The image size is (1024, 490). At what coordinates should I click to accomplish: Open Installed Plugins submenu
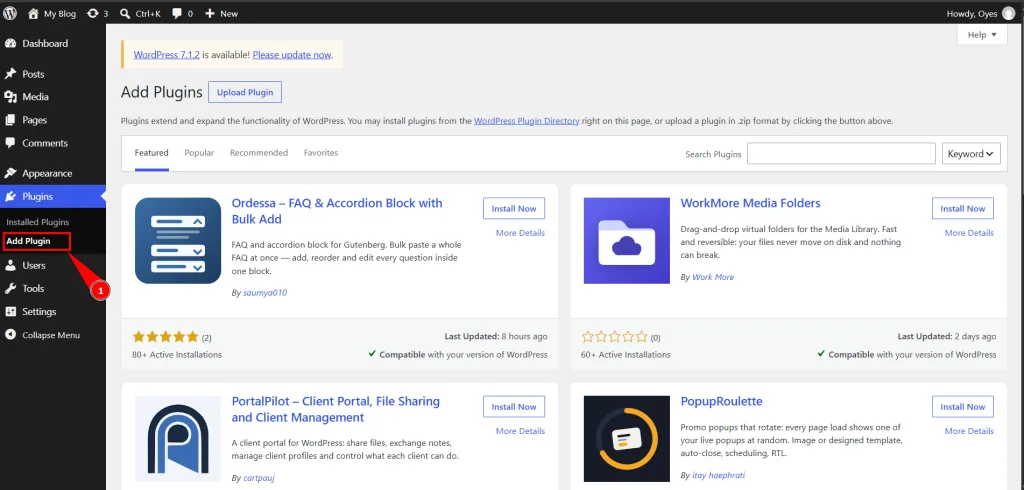pyautogui.click(x=38, y=222)
